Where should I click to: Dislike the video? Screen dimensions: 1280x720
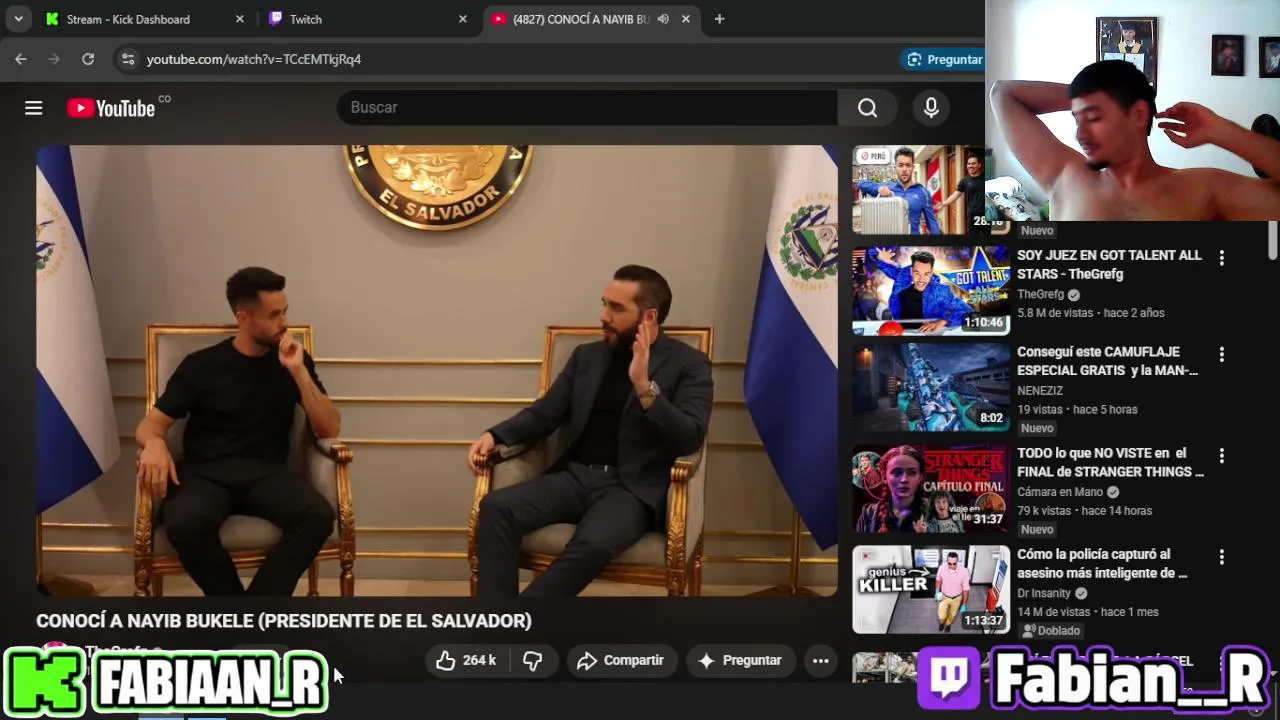pos(533,660)
